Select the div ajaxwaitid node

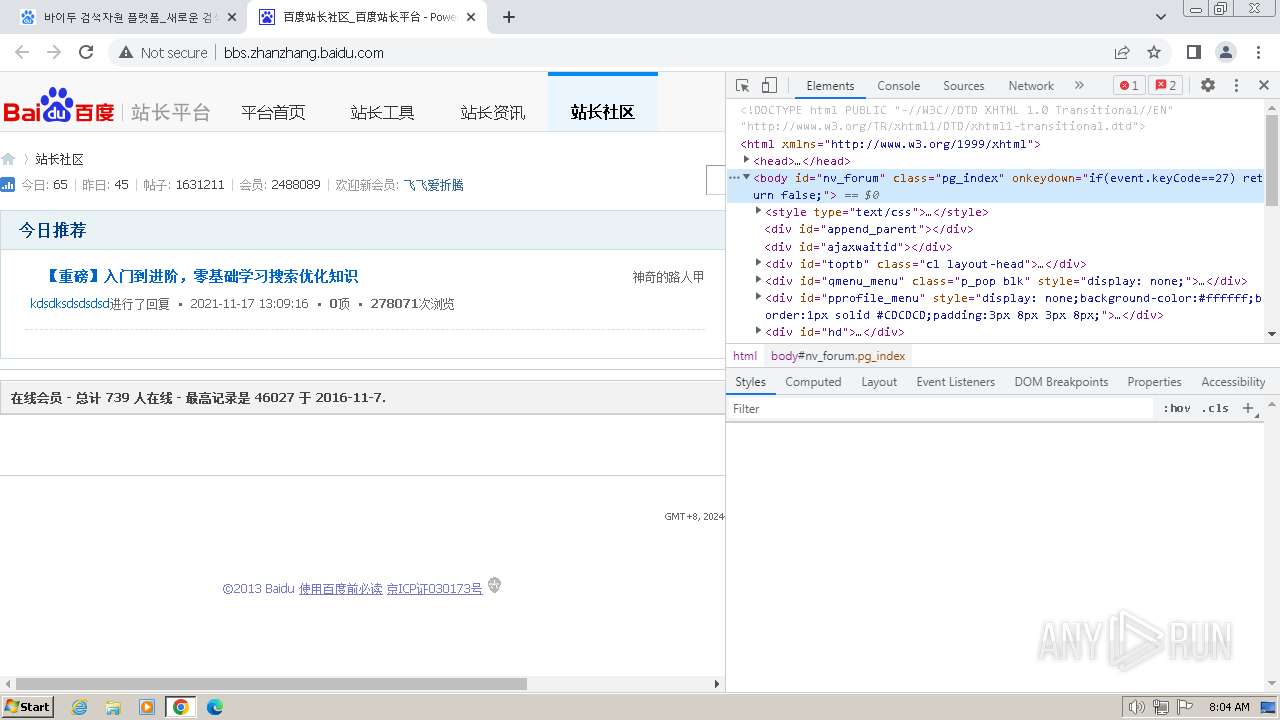pyautogui.click(x=858, y=246)
